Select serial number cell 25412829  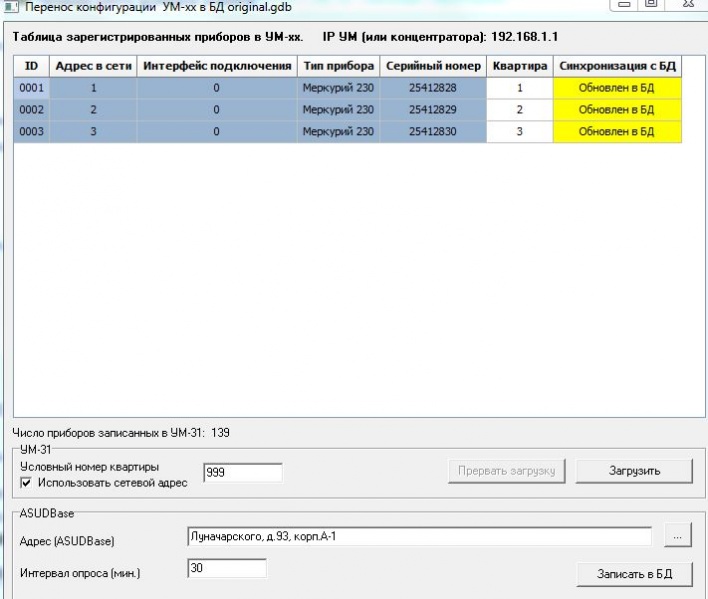tap(432, 110)
